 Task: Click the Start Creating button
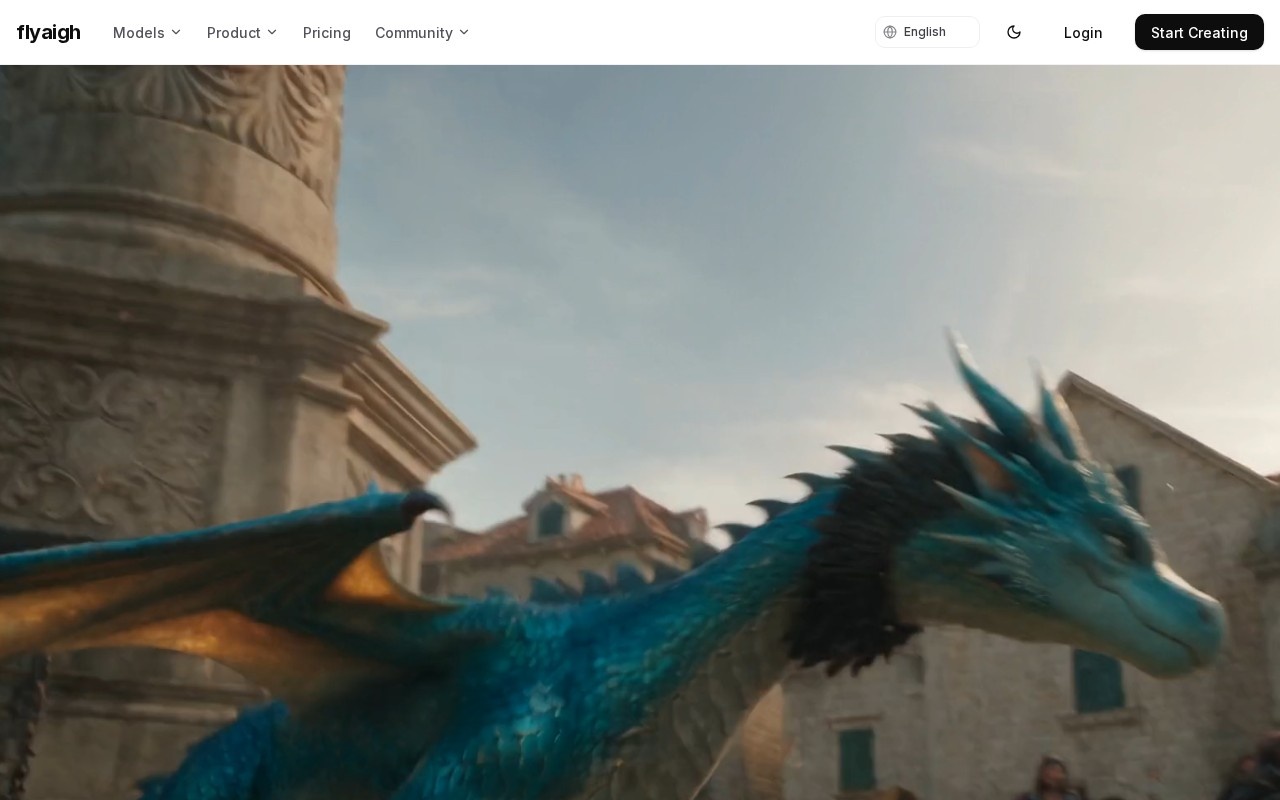pos(1199,32)
